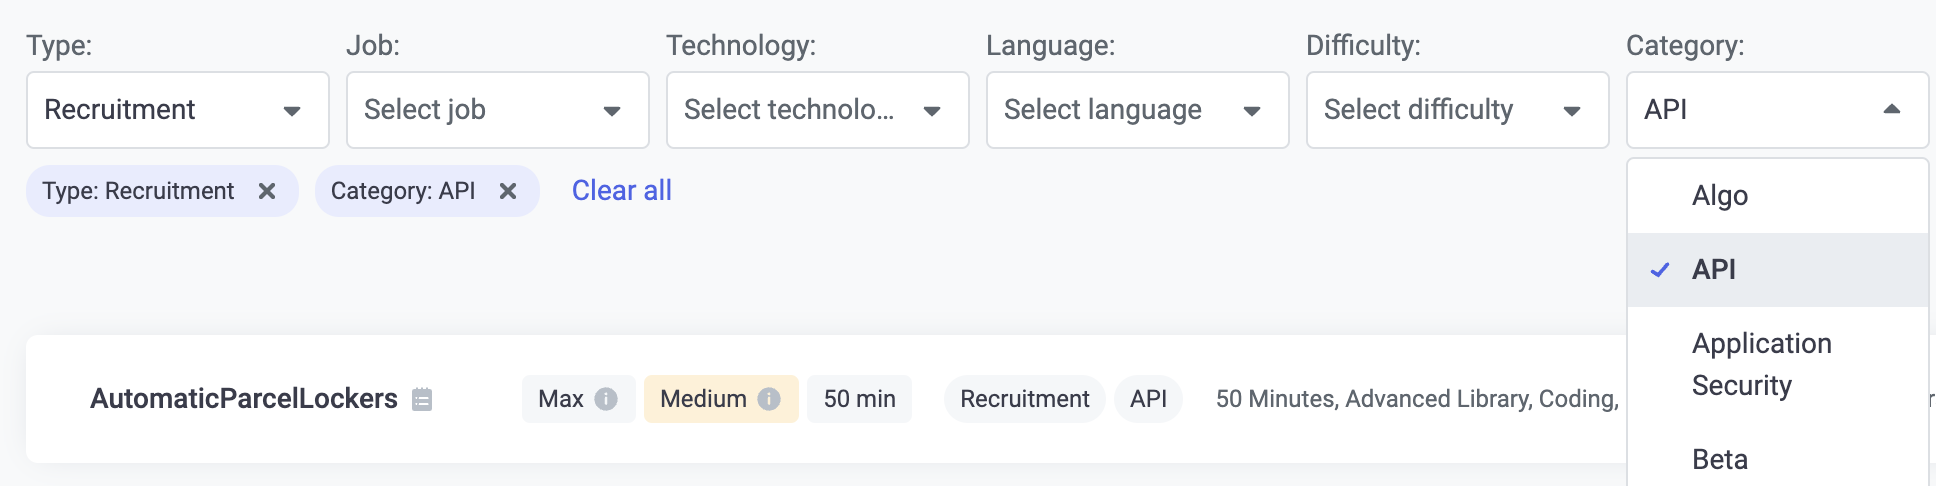Click the API tag on the task row
Screen dimensions: 1936x486
[1148, 399]
